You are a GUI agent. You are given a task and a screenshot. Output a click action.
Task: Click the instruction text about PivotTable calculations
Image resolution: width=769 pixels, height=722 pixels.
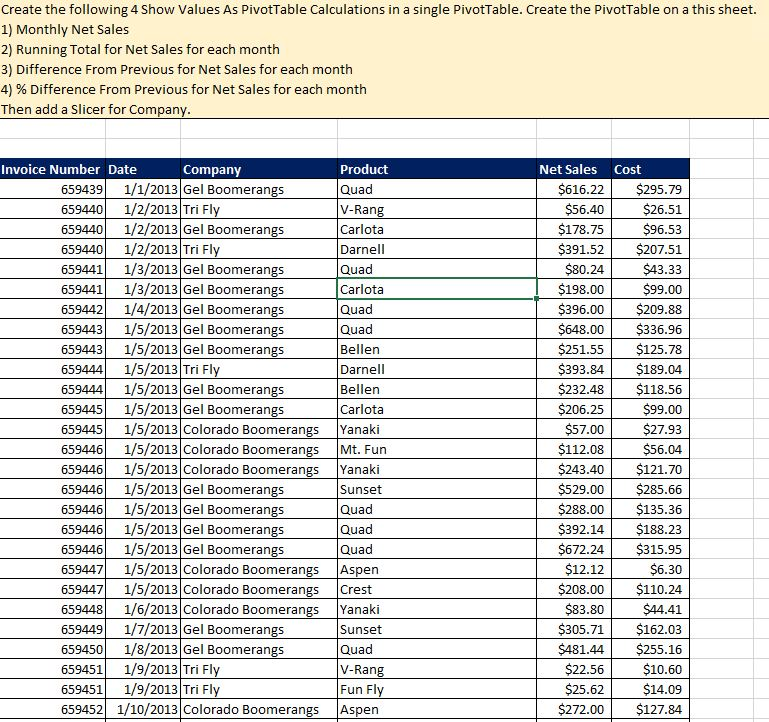tap(379, 9)
